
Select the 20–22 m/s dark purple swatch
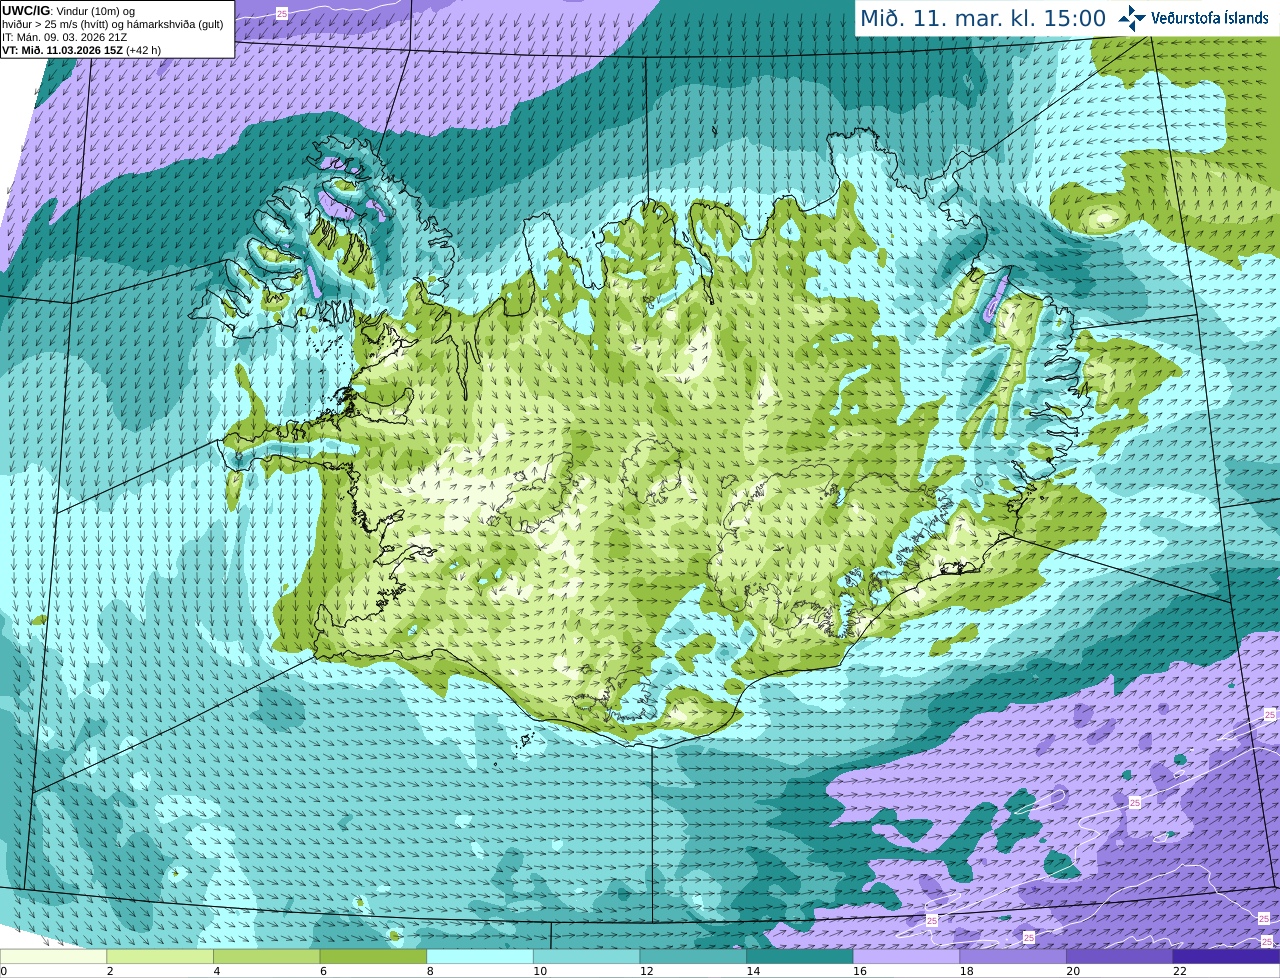click(1120, 957)
